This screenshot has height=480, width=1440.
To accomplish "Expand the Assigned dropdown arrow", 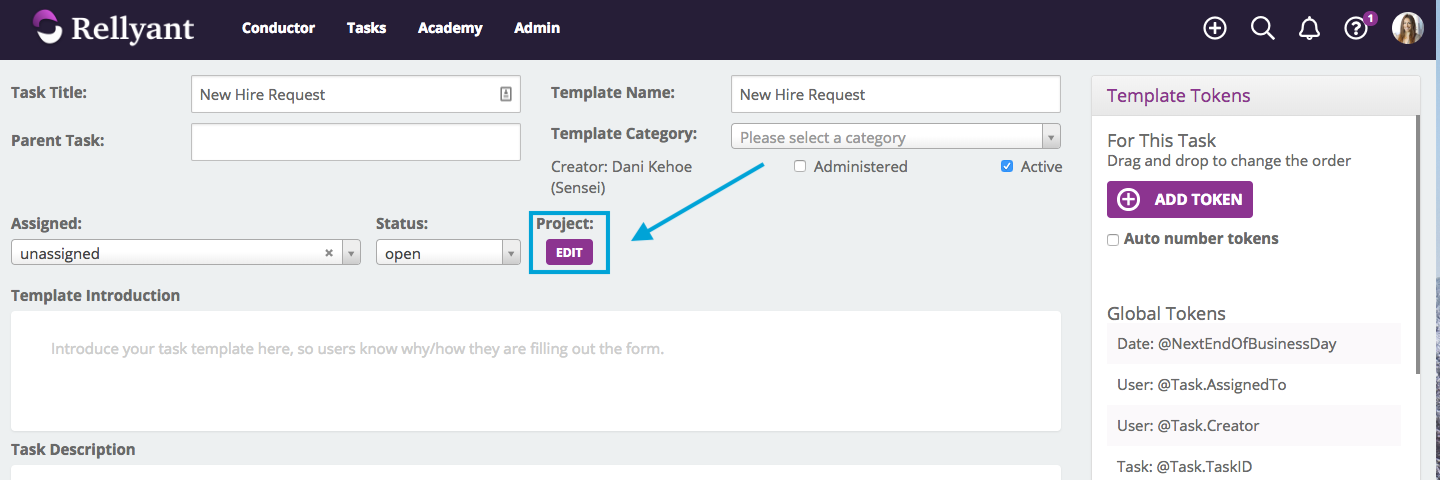I will point(351,254).
